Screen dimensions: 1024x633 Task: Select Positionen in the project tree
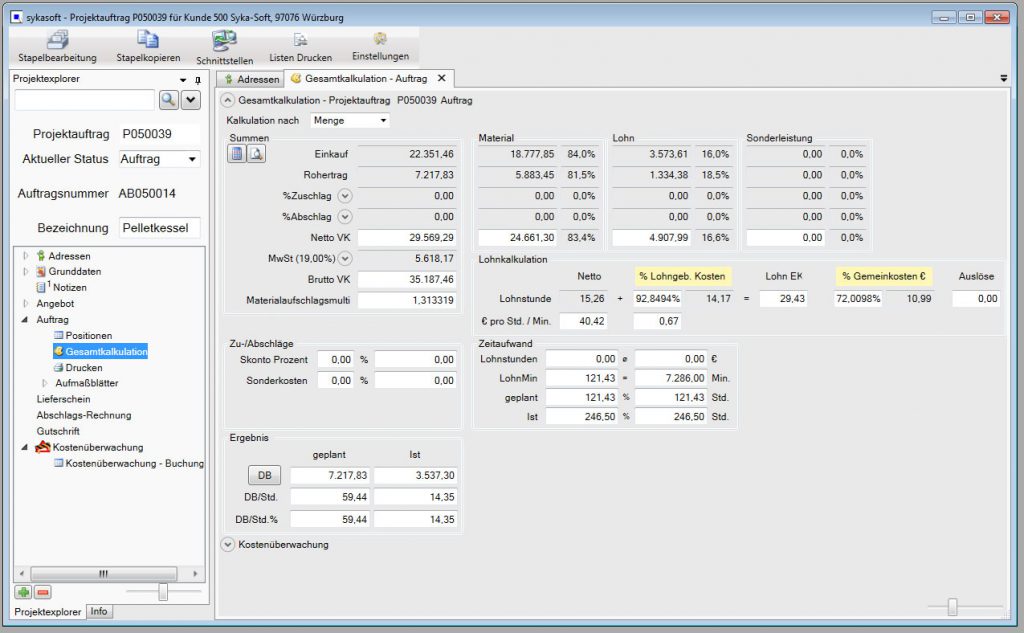[89, 335]
